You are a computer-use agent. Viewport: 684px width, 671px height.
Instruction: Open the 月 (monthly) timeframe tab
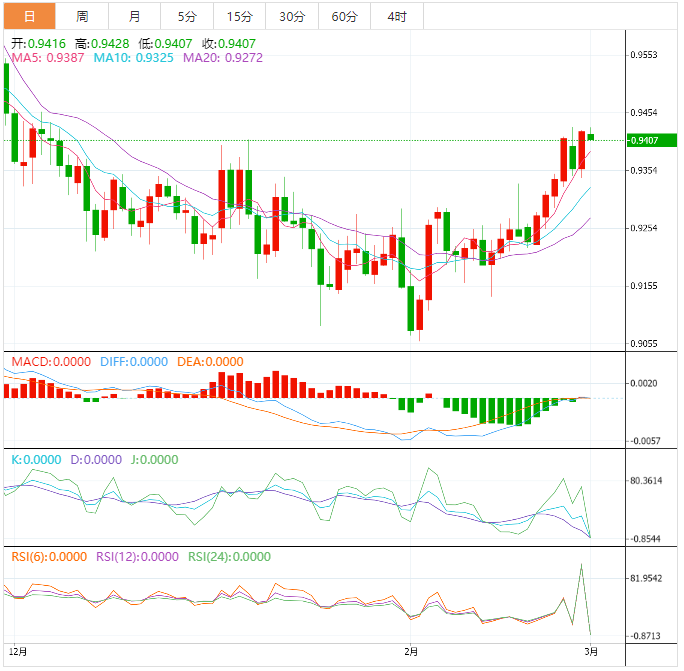coord(134,17)
